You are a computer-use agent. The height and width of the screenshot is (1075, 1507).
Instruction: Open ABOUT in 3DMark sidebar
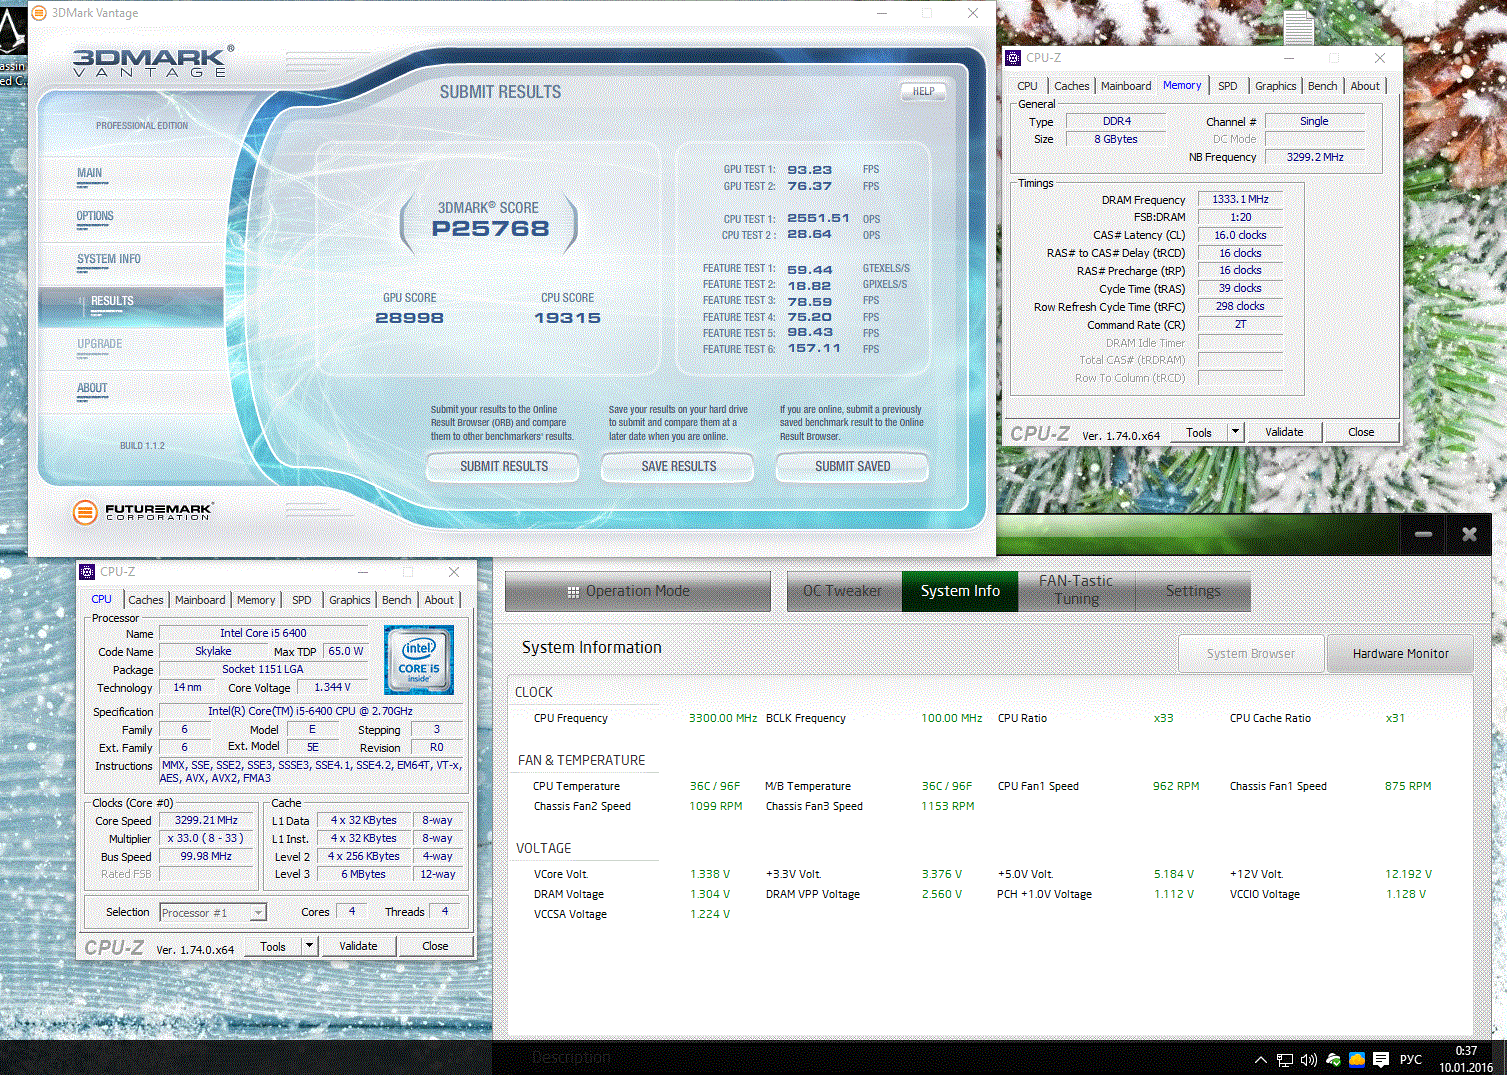(92, 388)
